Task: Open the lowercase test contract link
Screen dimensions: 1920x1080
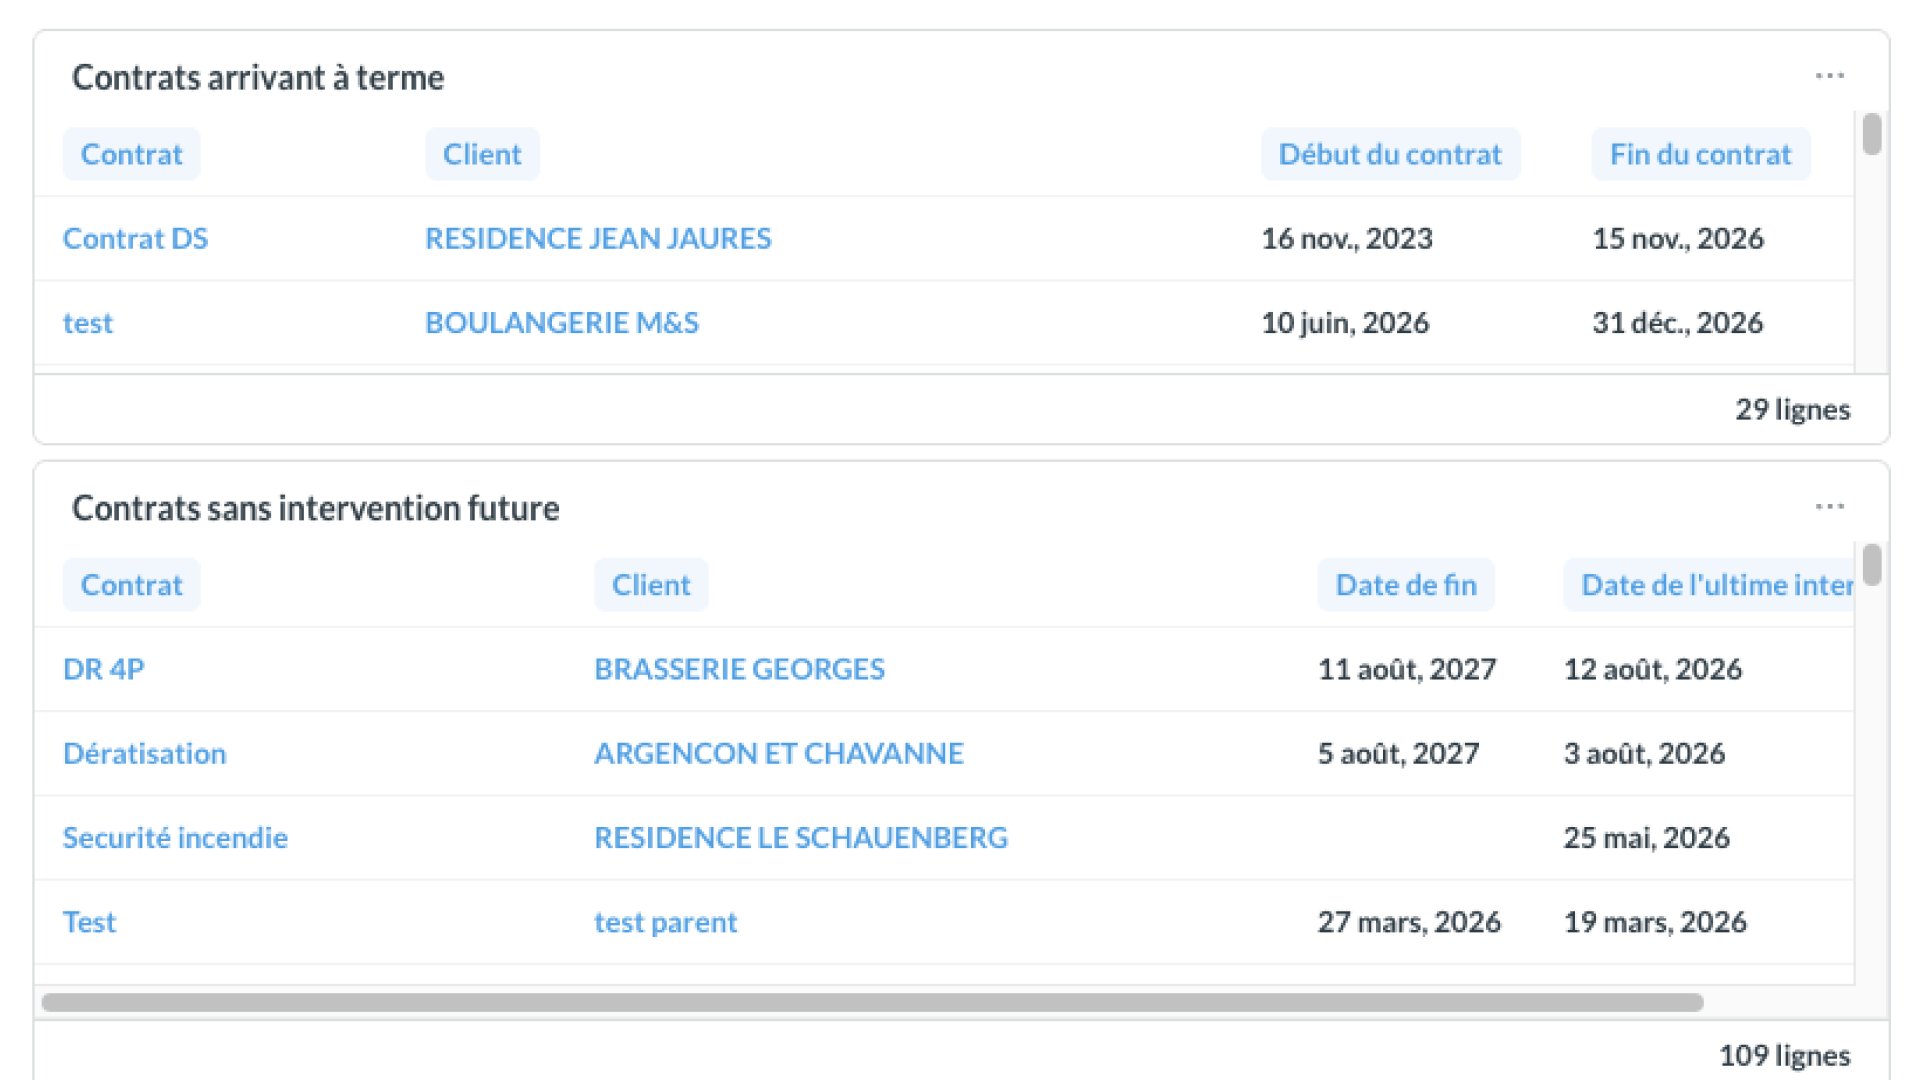Action: tap(88, 323)
